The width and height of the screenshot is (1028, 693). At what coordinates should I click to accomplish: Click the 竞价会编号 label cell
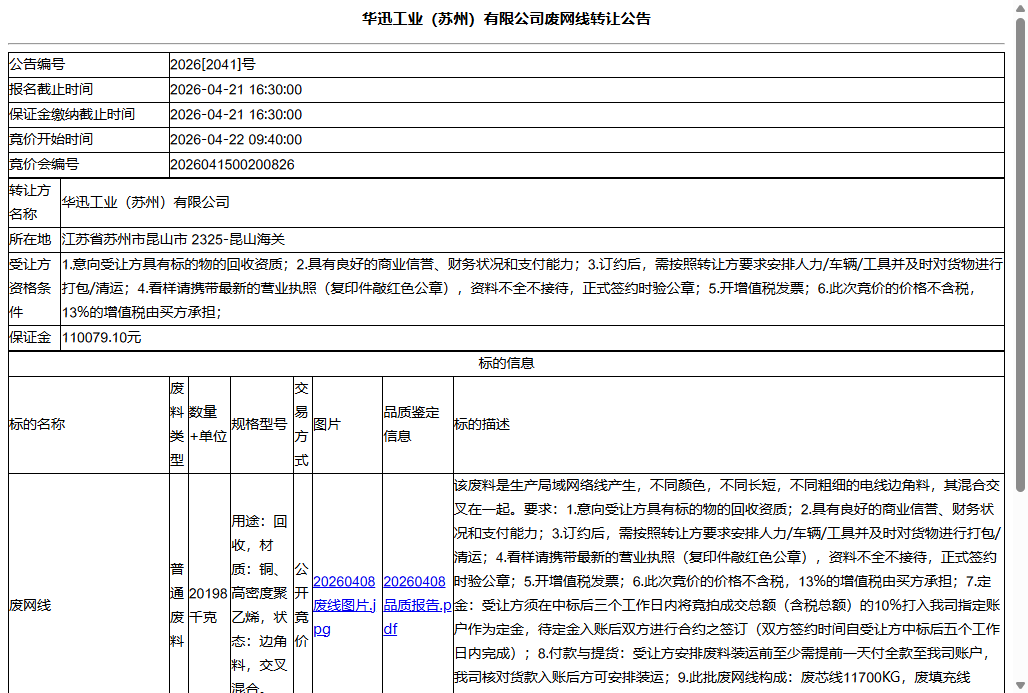click(89, 164)
